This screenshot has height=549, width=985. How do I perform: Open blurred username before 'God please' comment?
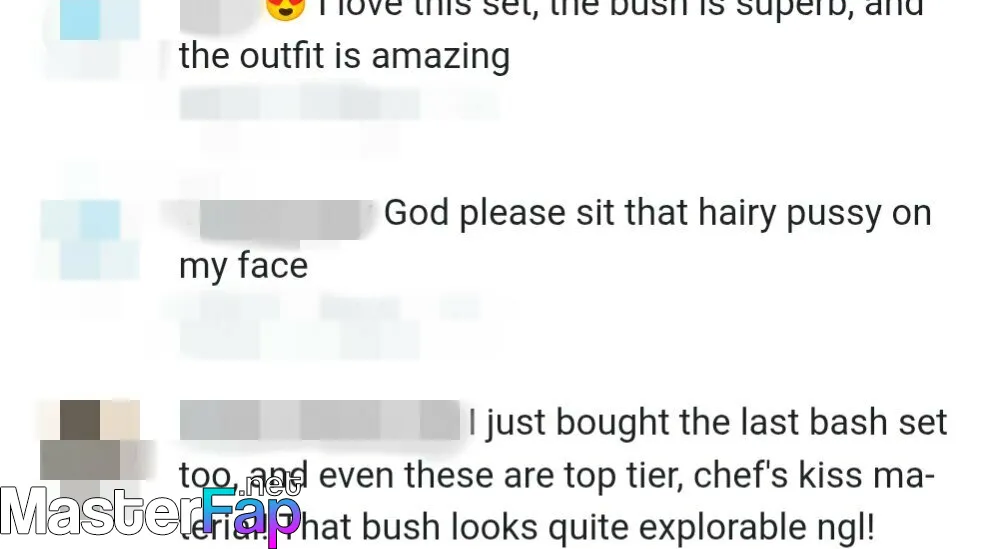[280, 219]
